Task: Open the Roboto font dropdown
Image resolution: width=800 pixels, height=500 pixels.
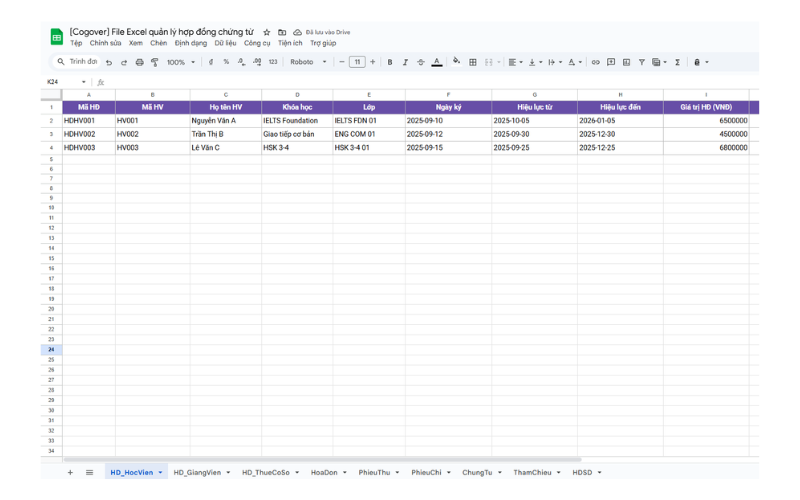Action: click(x=308, y=62)
